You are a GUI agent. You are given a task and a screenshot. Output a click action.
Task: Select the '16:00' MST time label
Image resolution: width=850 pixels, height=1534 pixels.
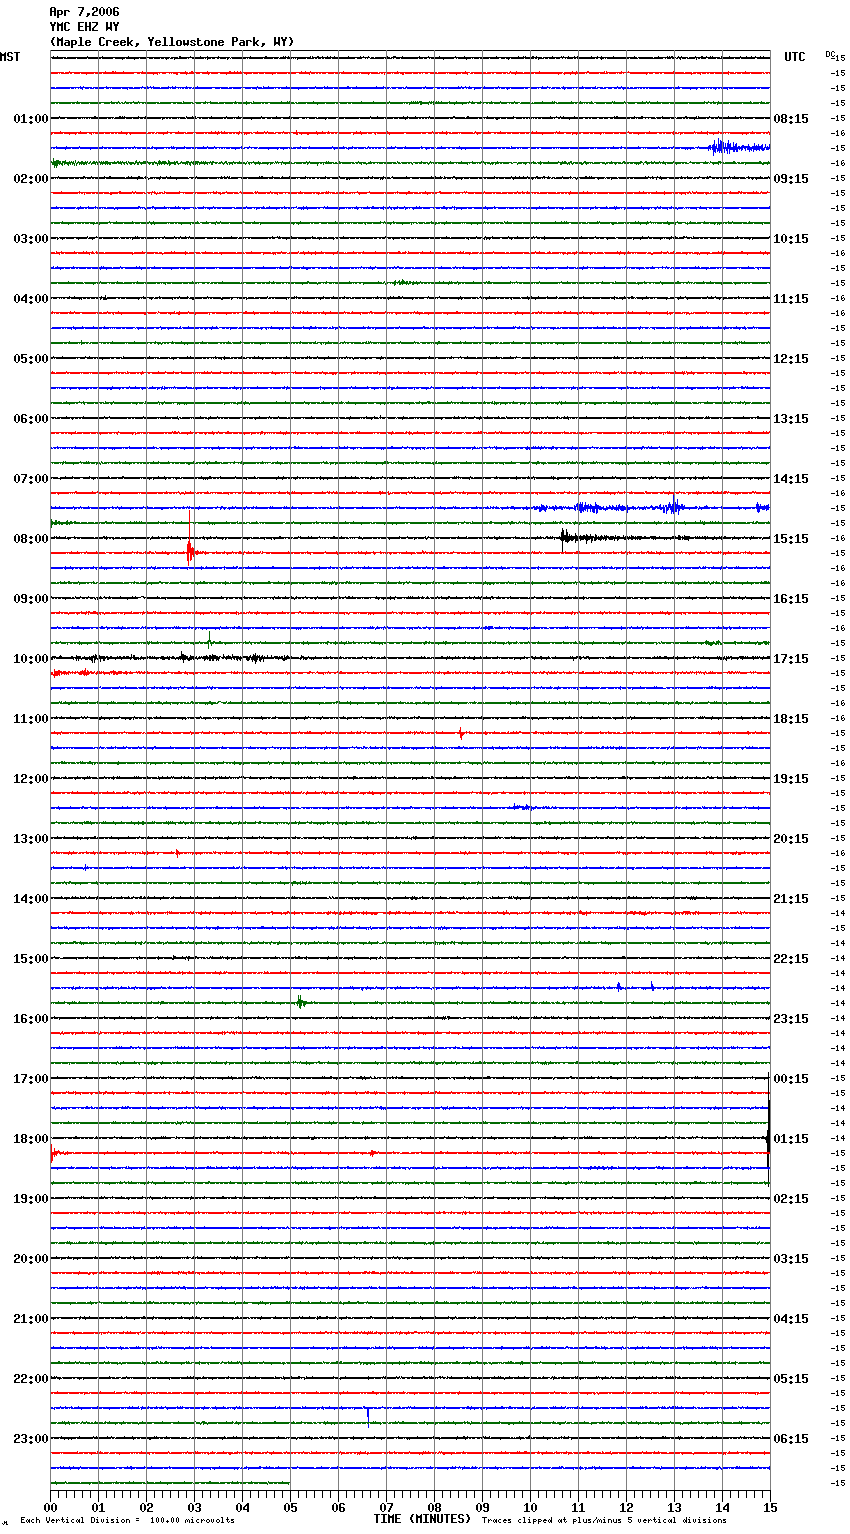[31, 1019]
